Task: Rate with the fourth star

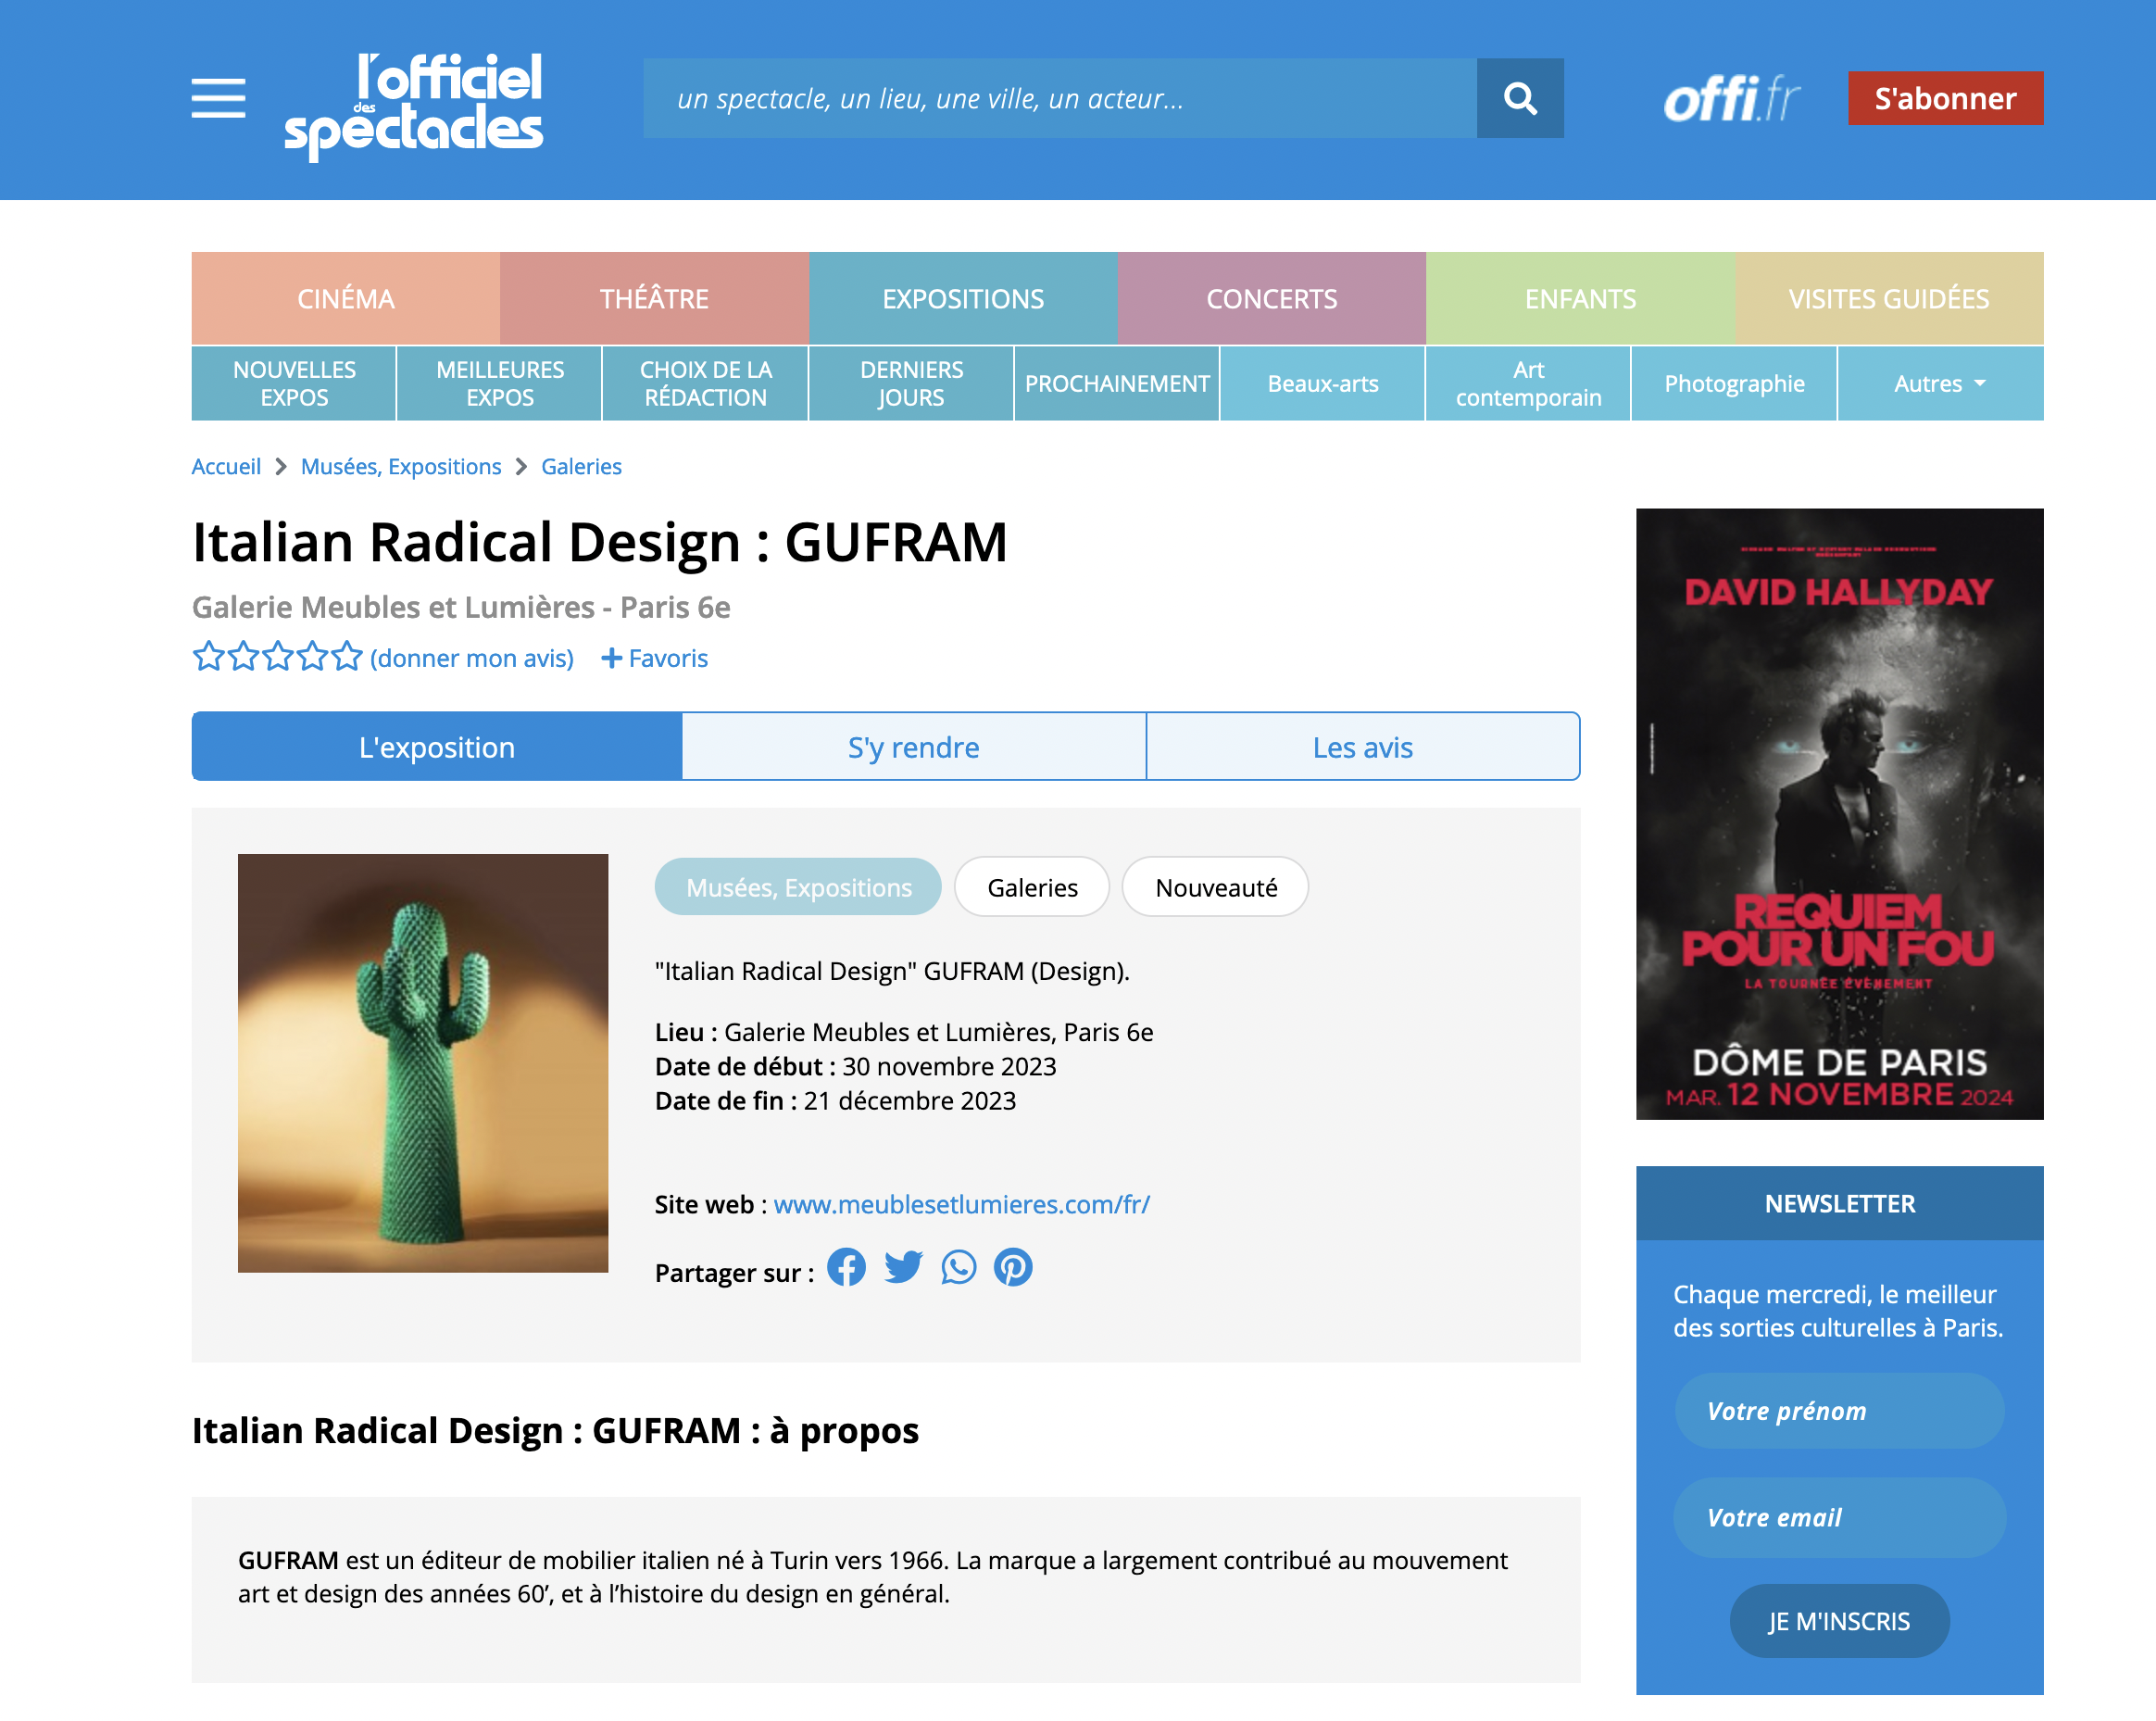Action: point(312,657)
